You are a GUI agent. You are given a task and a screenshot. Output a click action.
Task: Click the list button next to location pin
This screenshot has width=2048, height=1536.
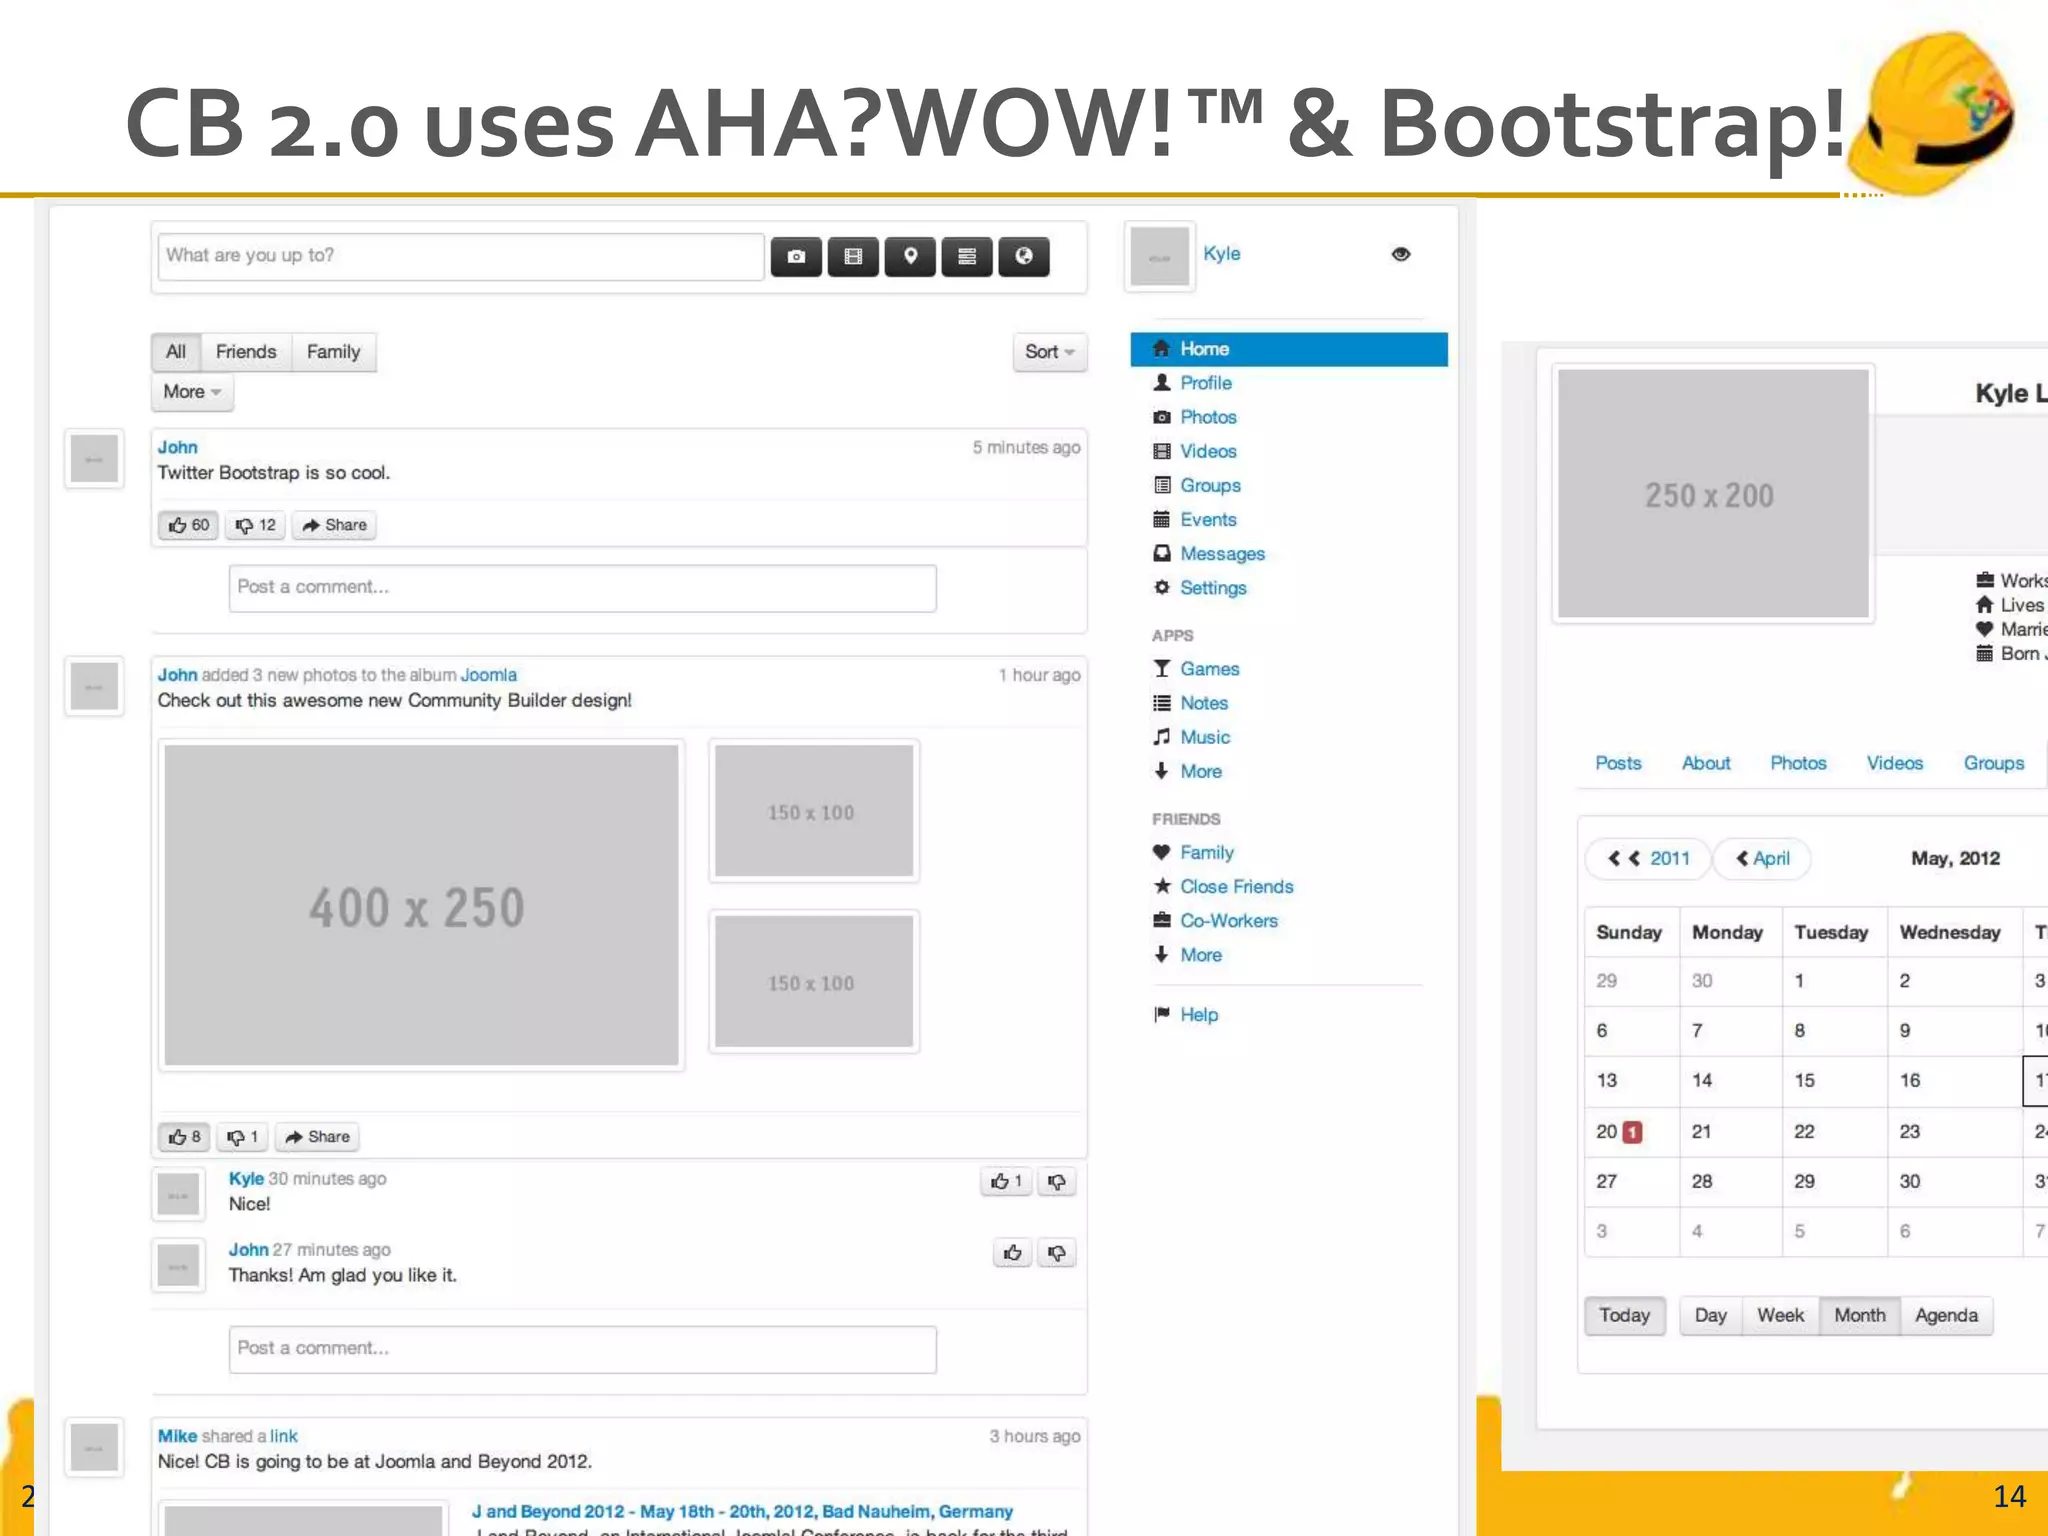pyautogui.click(x=967, y=257)
